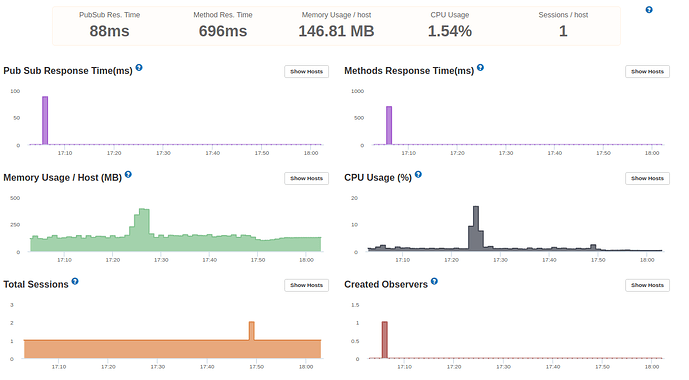689x380 pixels.
Task: Show hosts for Methods Response Time
Action: tap(647, 72)
